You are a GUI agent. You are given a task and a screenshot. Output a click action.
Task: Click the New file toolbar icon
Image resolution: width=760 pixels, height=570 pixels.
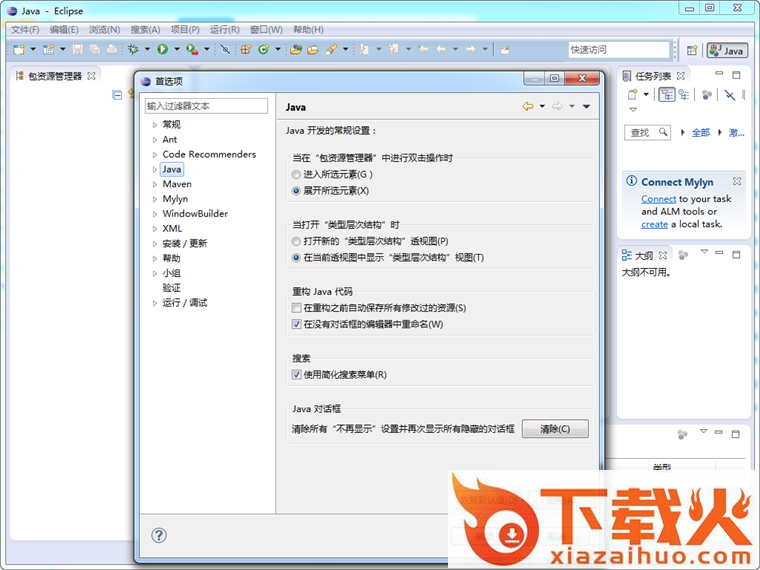19,49
